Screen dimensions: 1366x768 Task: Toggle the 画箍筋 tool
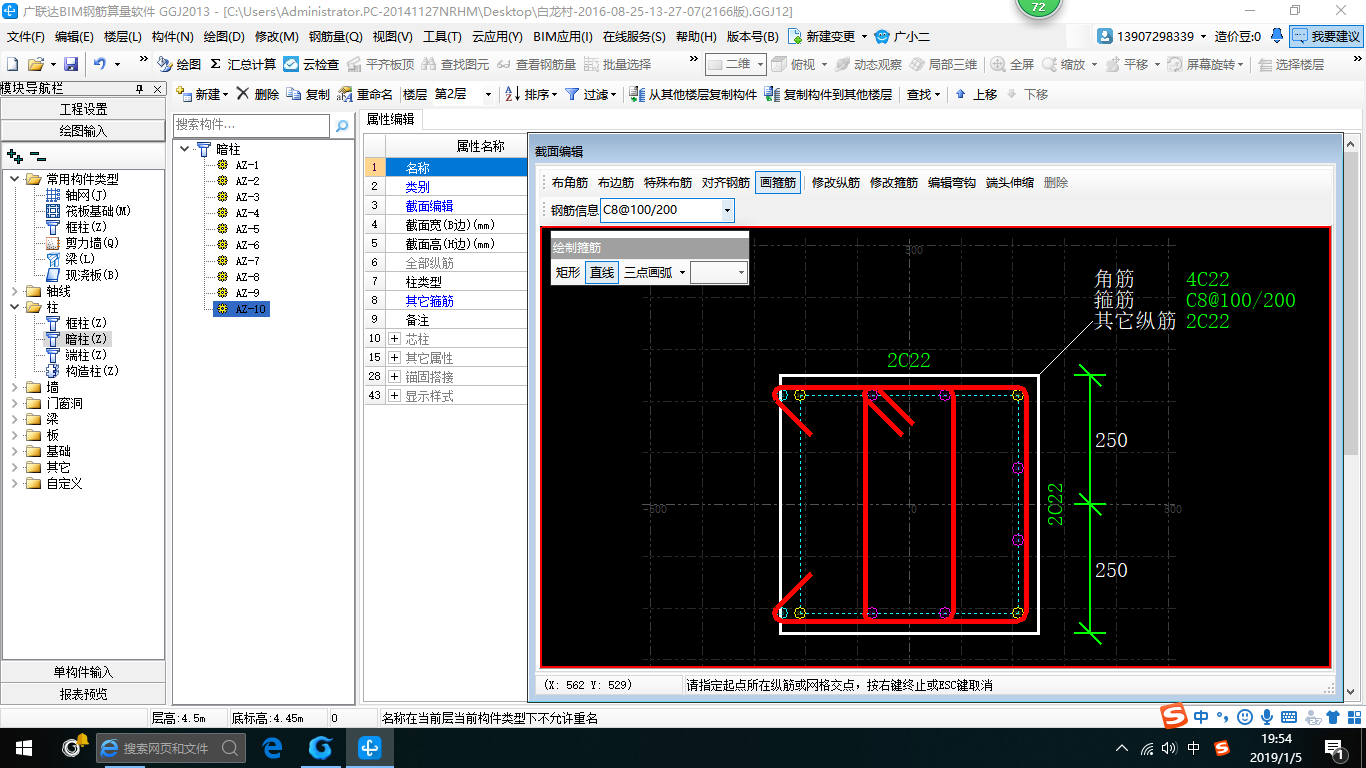(x=778, y=183)
